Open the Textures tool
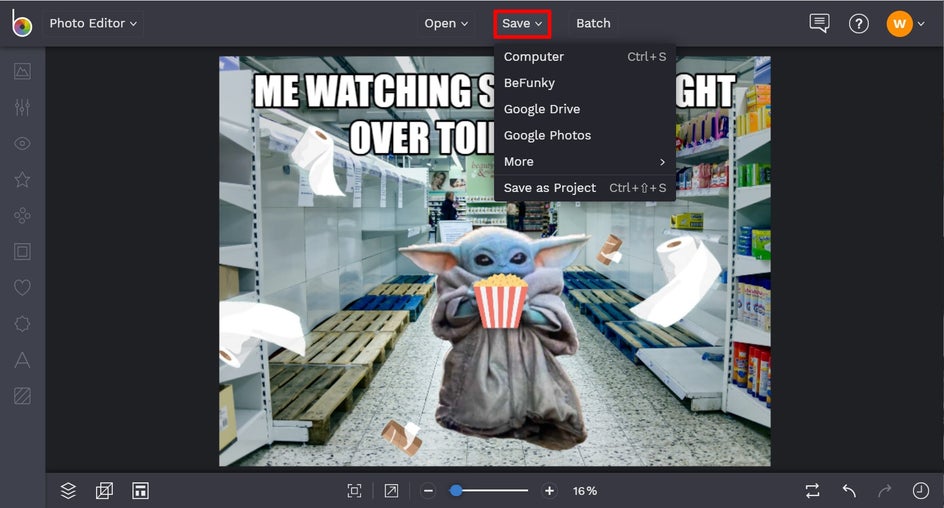This screenshot has height=508, width=944. point(22,396)
